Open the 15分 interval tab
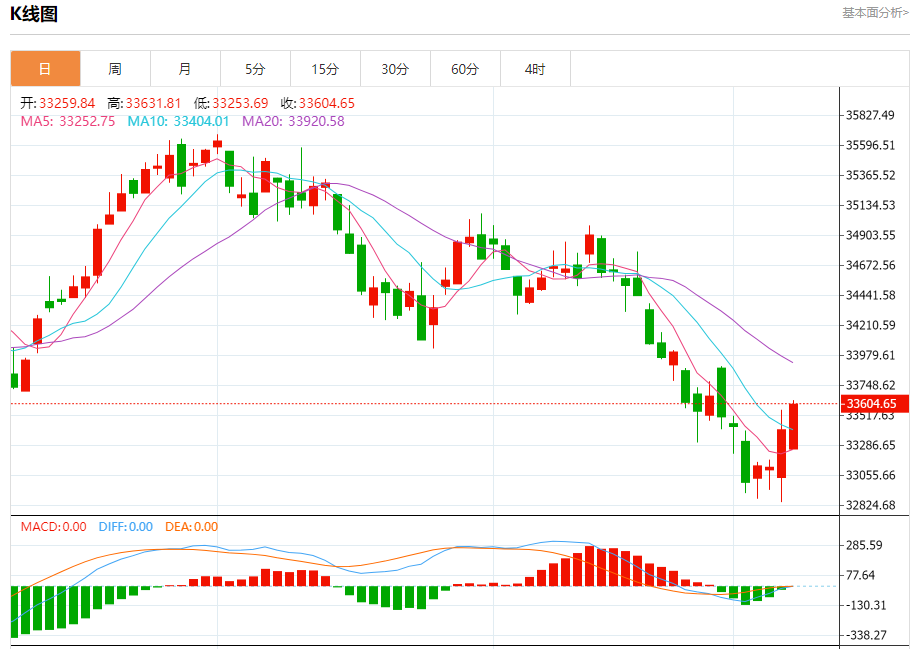Viewport: 920px width, 649px height. coord(325,69)
